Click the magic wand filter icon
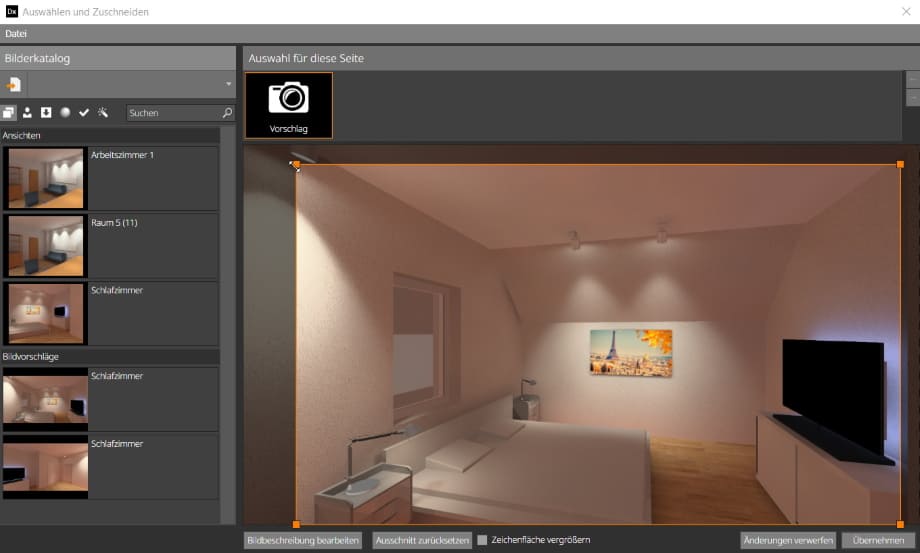 [102, 113]
